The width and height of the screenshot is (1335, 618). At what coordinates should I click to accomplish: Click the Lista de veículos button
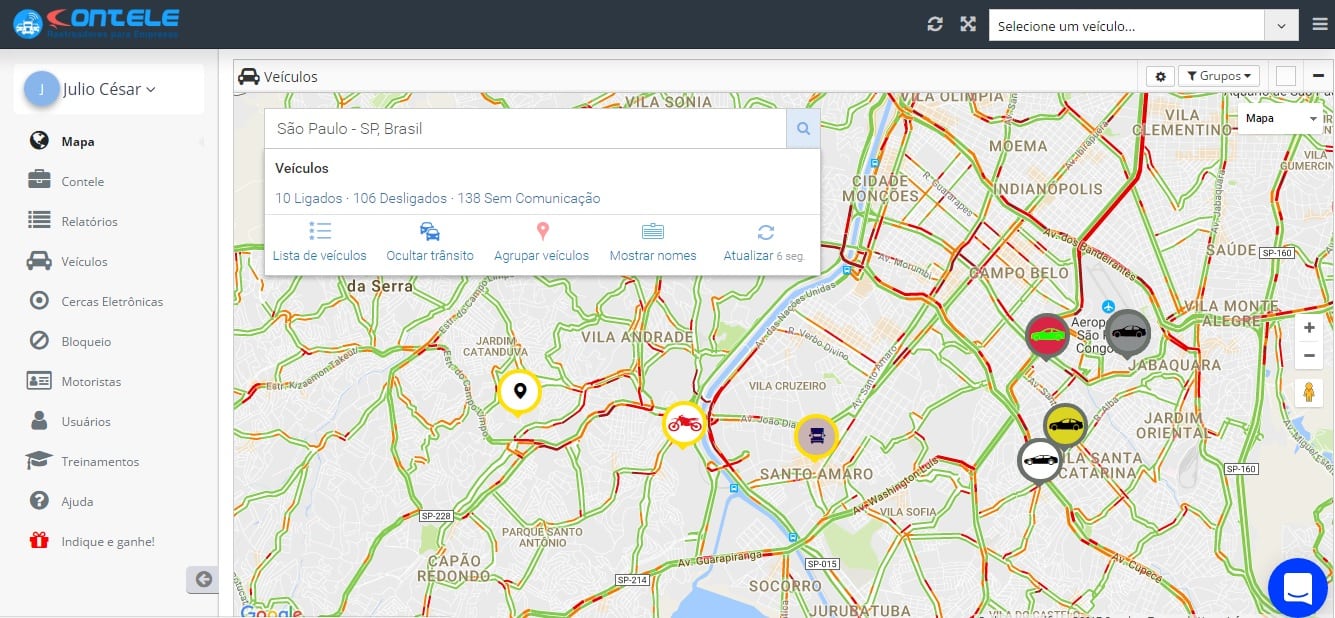(320, 242)
